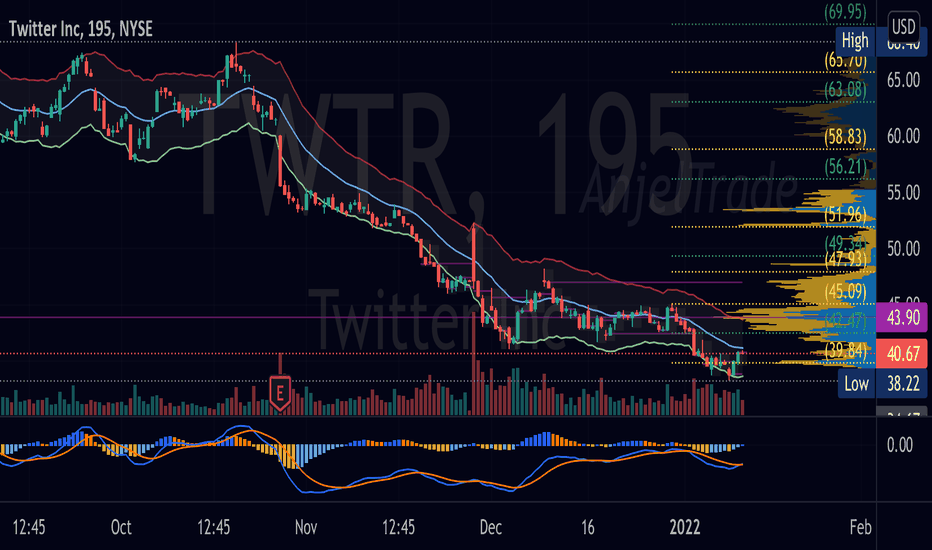
Task: Click the 40.67 current price label
Action: [x=903, y=354]
